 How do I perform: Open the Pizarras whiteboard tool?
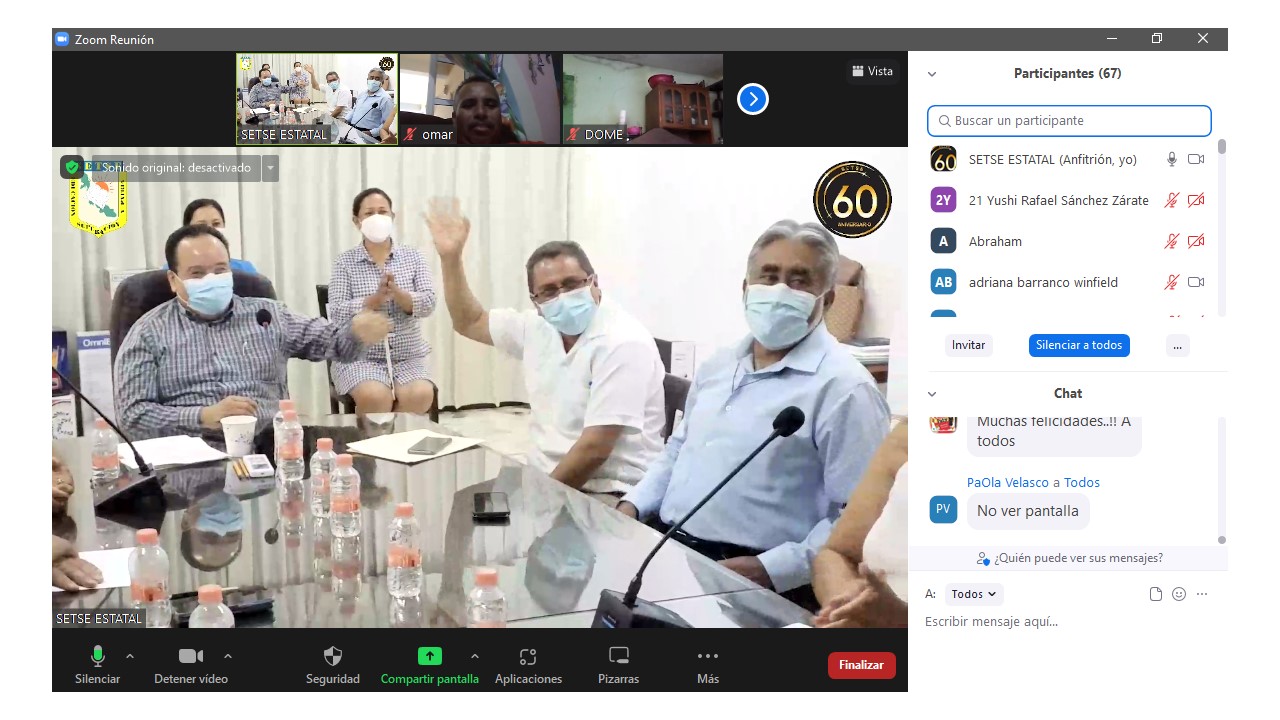(x=618, y=657)
